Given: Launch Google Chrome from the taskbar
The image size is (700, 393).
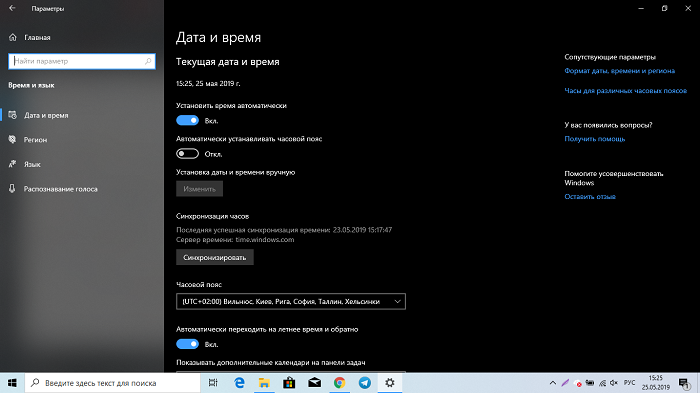Looking at the screenshot, I should pyautogui.click(x=340, y=383).
